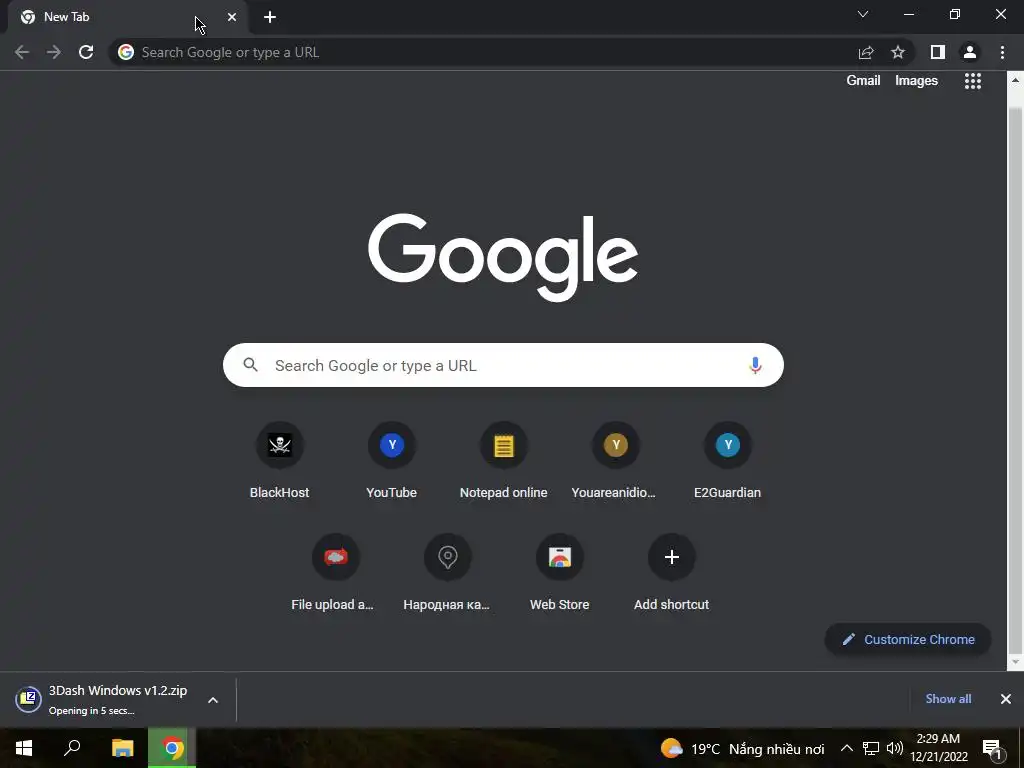Open the File upload a... shortcut
This screenshot has width=1024, height=768.
coord(336,573)
